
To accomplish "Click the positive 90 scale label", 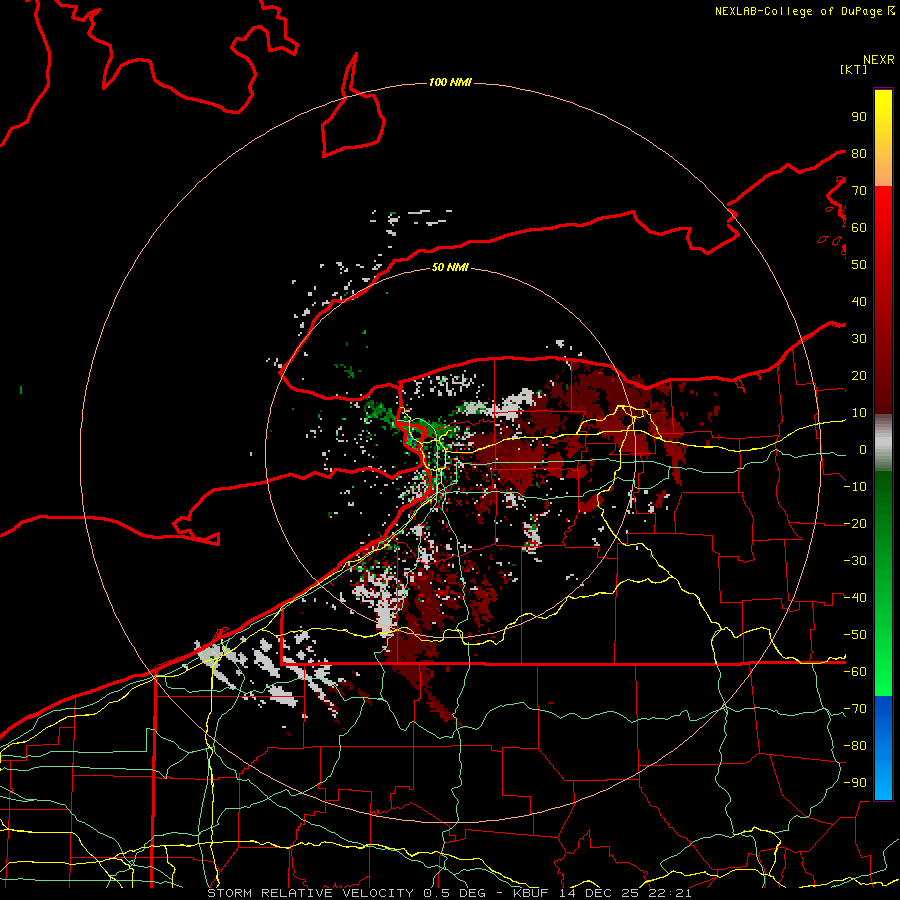I will (859, 117).
